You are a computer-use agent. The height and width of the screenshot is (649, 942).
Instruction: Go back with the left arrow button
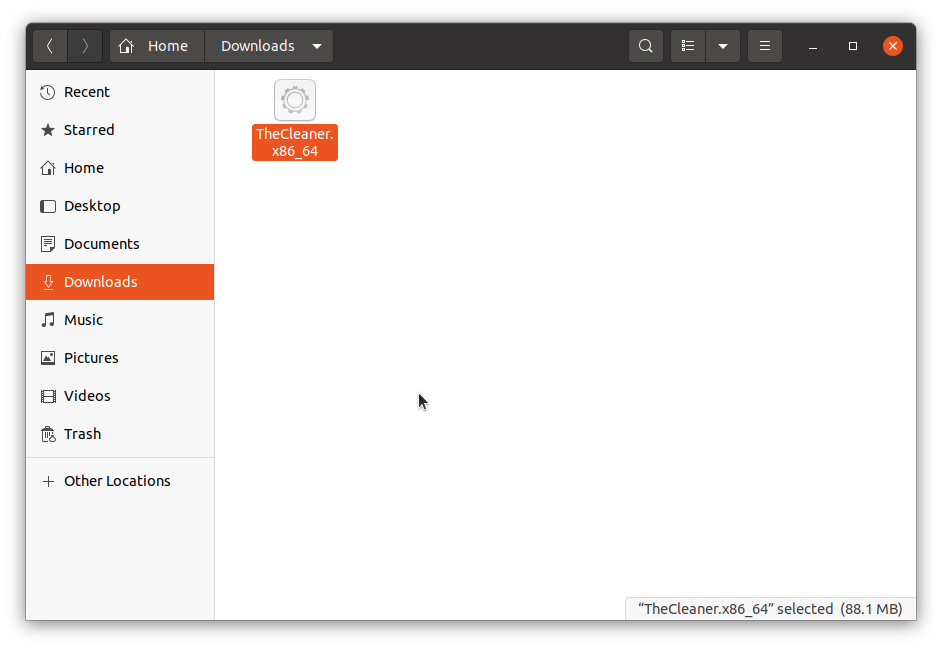click(50, 46)
